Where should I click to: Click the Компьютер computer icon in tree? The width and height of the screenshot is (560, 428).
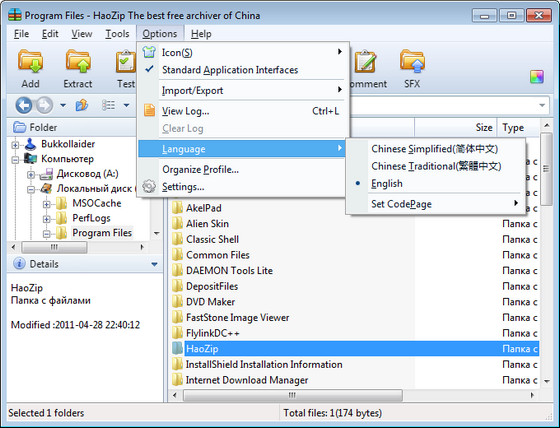(x=30, y=159)
